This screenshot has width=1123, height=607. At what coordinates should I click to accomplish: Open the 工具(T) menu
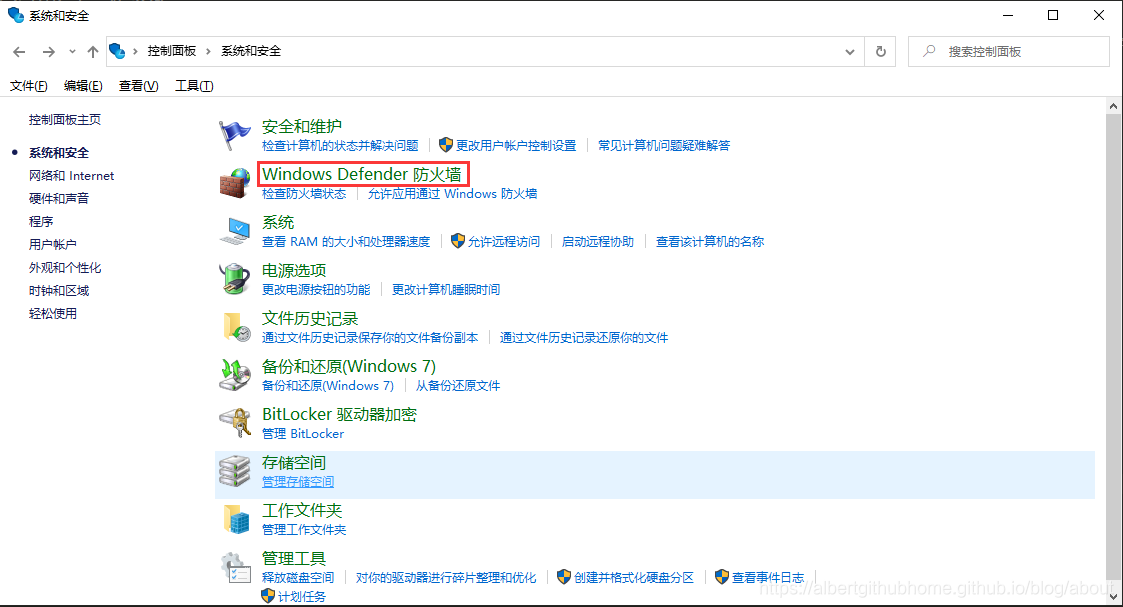[194, 86]
